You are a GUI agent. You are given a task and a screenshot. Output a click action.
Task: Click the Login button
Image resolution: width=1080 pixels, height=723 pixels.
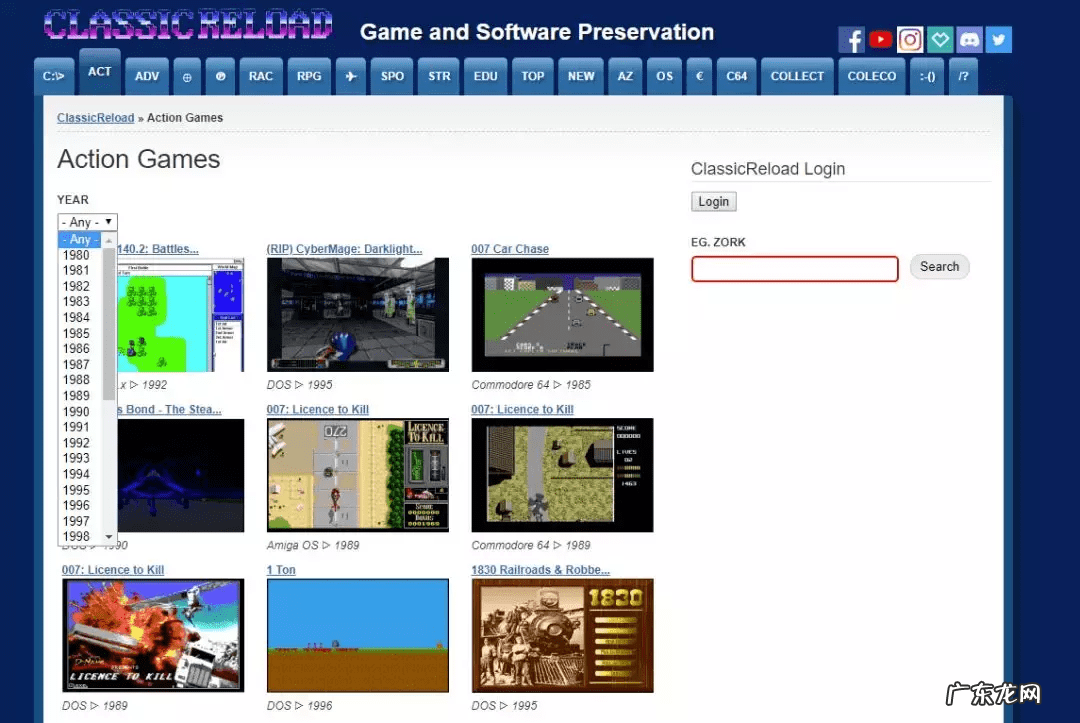coord(714,202)
